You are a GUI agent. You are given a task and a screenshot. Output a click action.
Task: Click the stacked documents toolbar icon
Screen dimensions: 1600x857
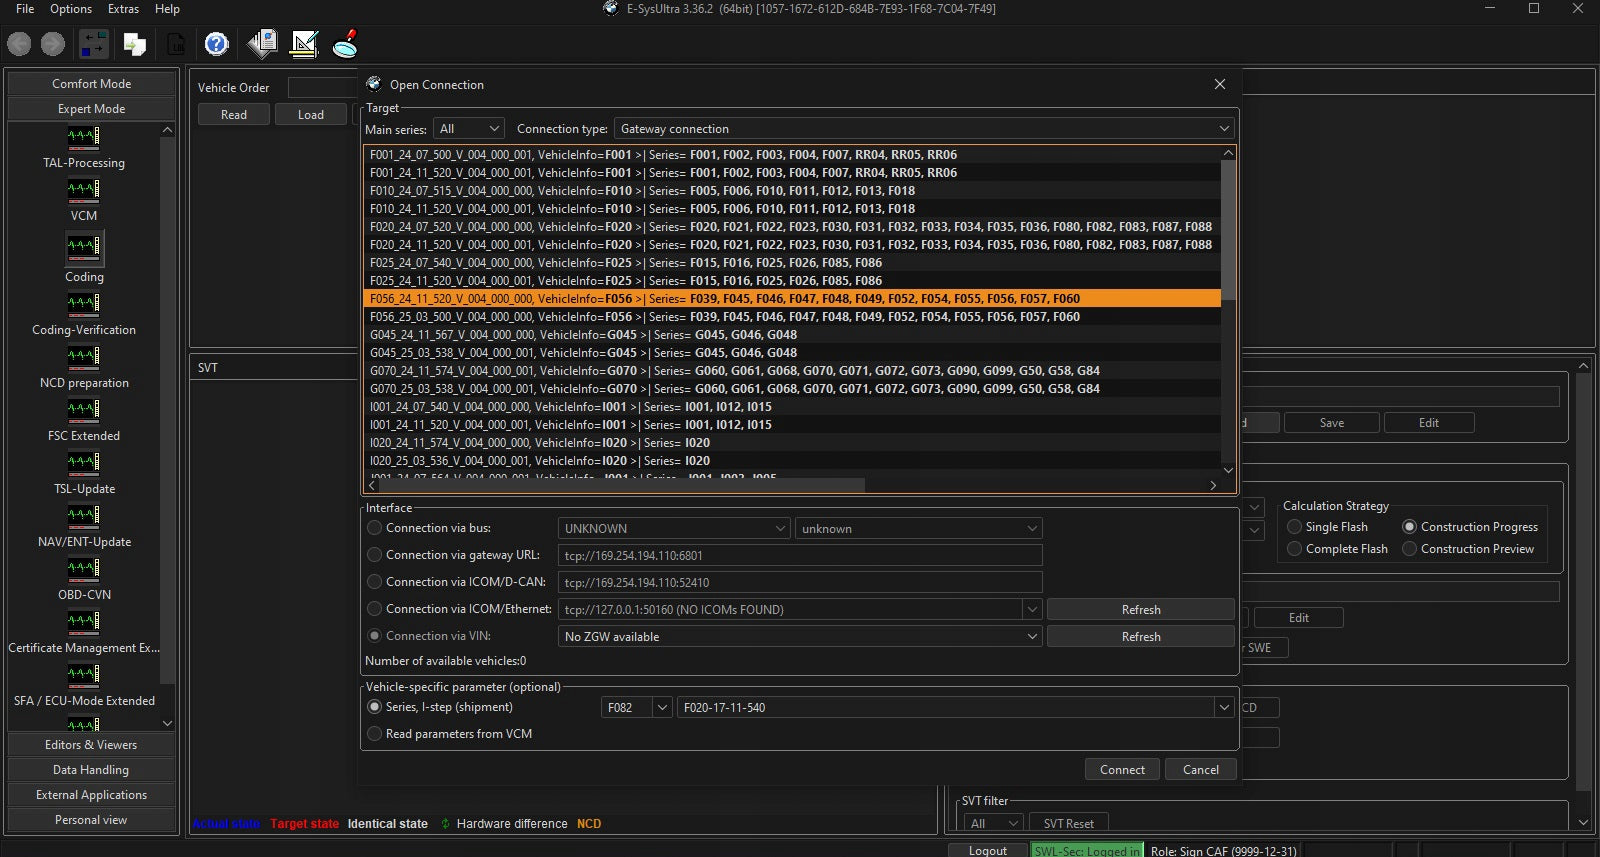click(263, 43)
